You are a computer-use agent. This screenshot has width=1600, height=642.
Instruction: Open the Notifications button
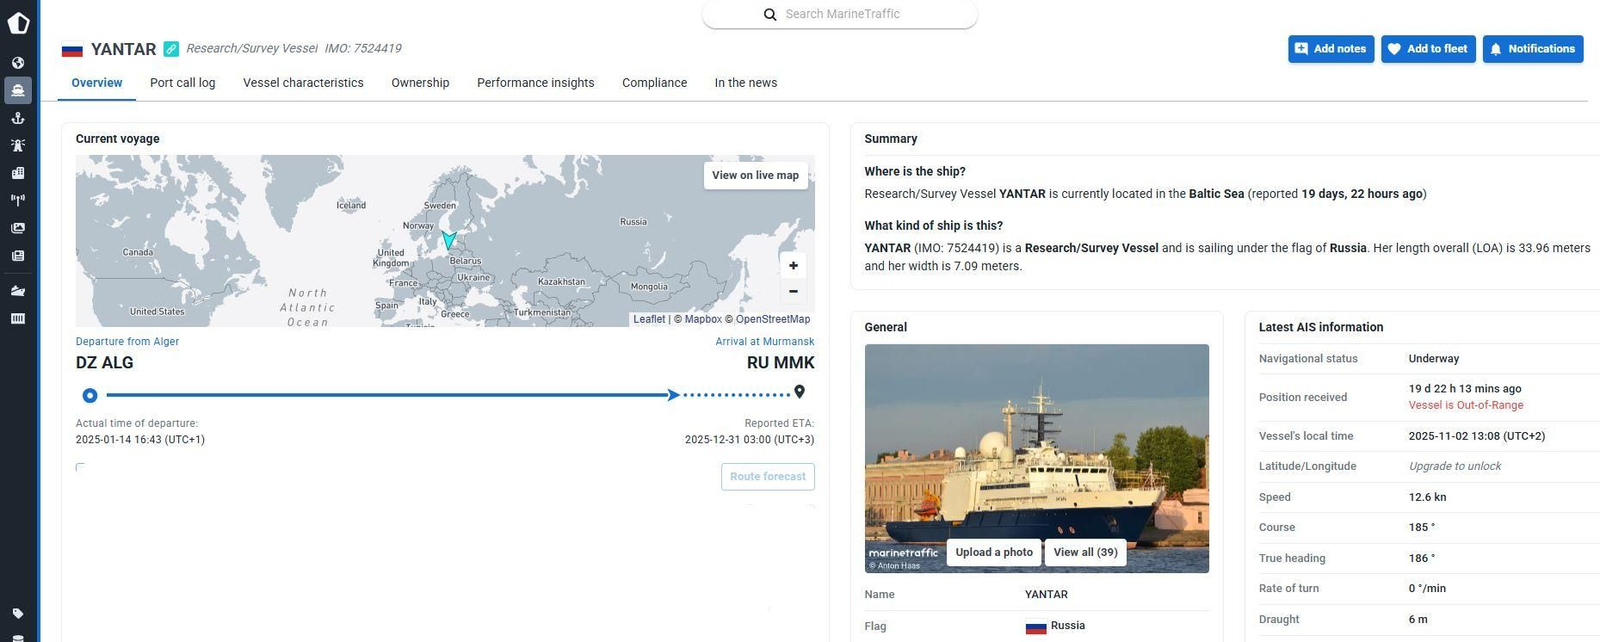click(x=1533, y=49)
